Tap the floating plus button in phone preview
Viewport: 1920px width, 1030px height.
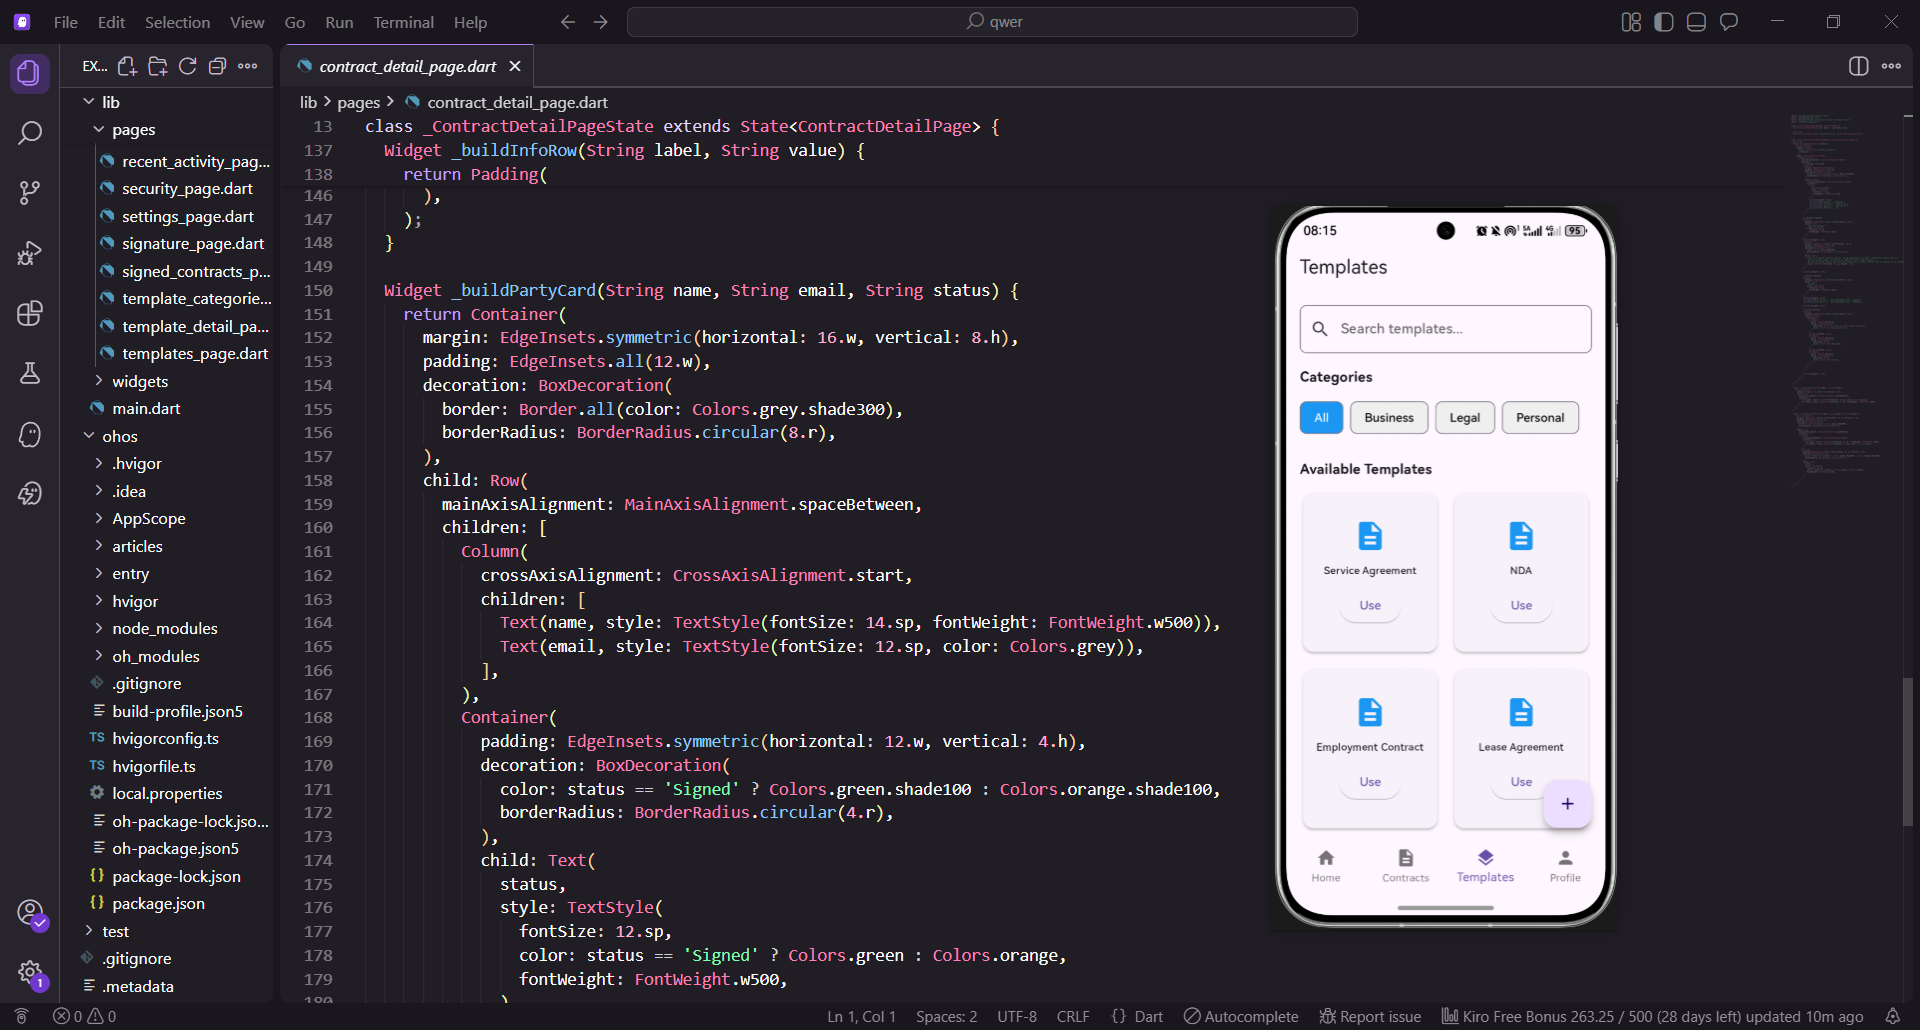point(1567,804)
